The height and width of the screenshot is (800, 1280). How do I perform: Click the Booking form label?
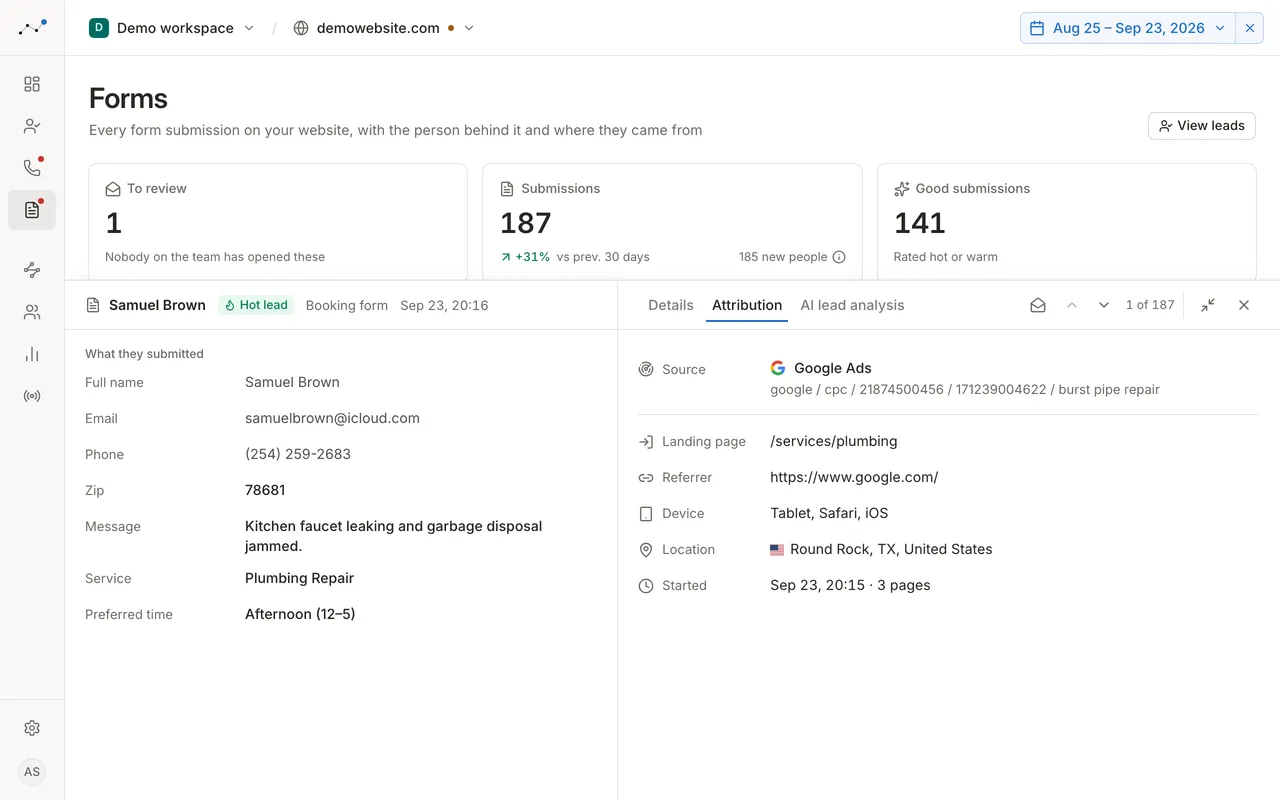347,305
